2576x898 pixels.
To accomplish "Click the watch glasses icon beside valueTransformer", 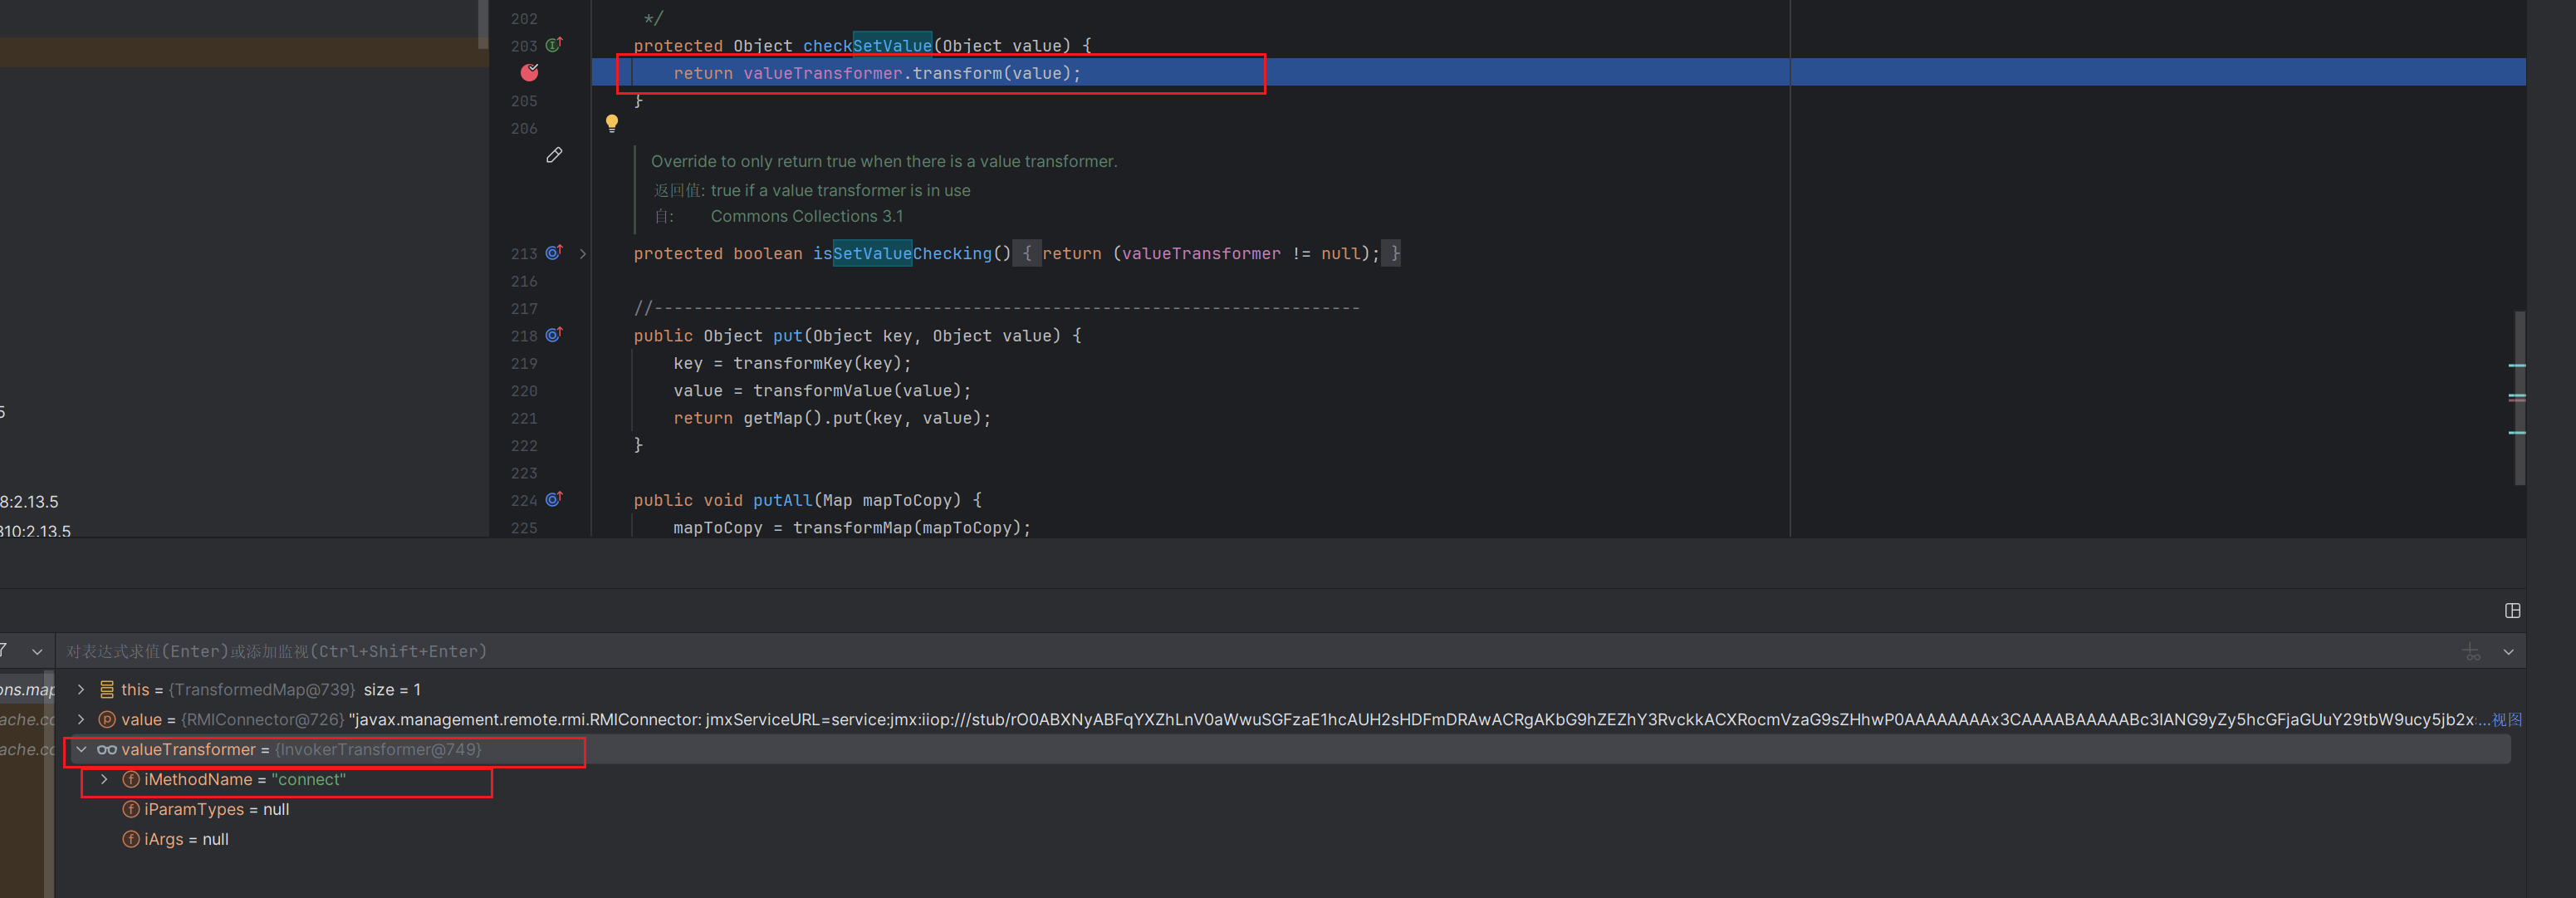I will (107, 750).
